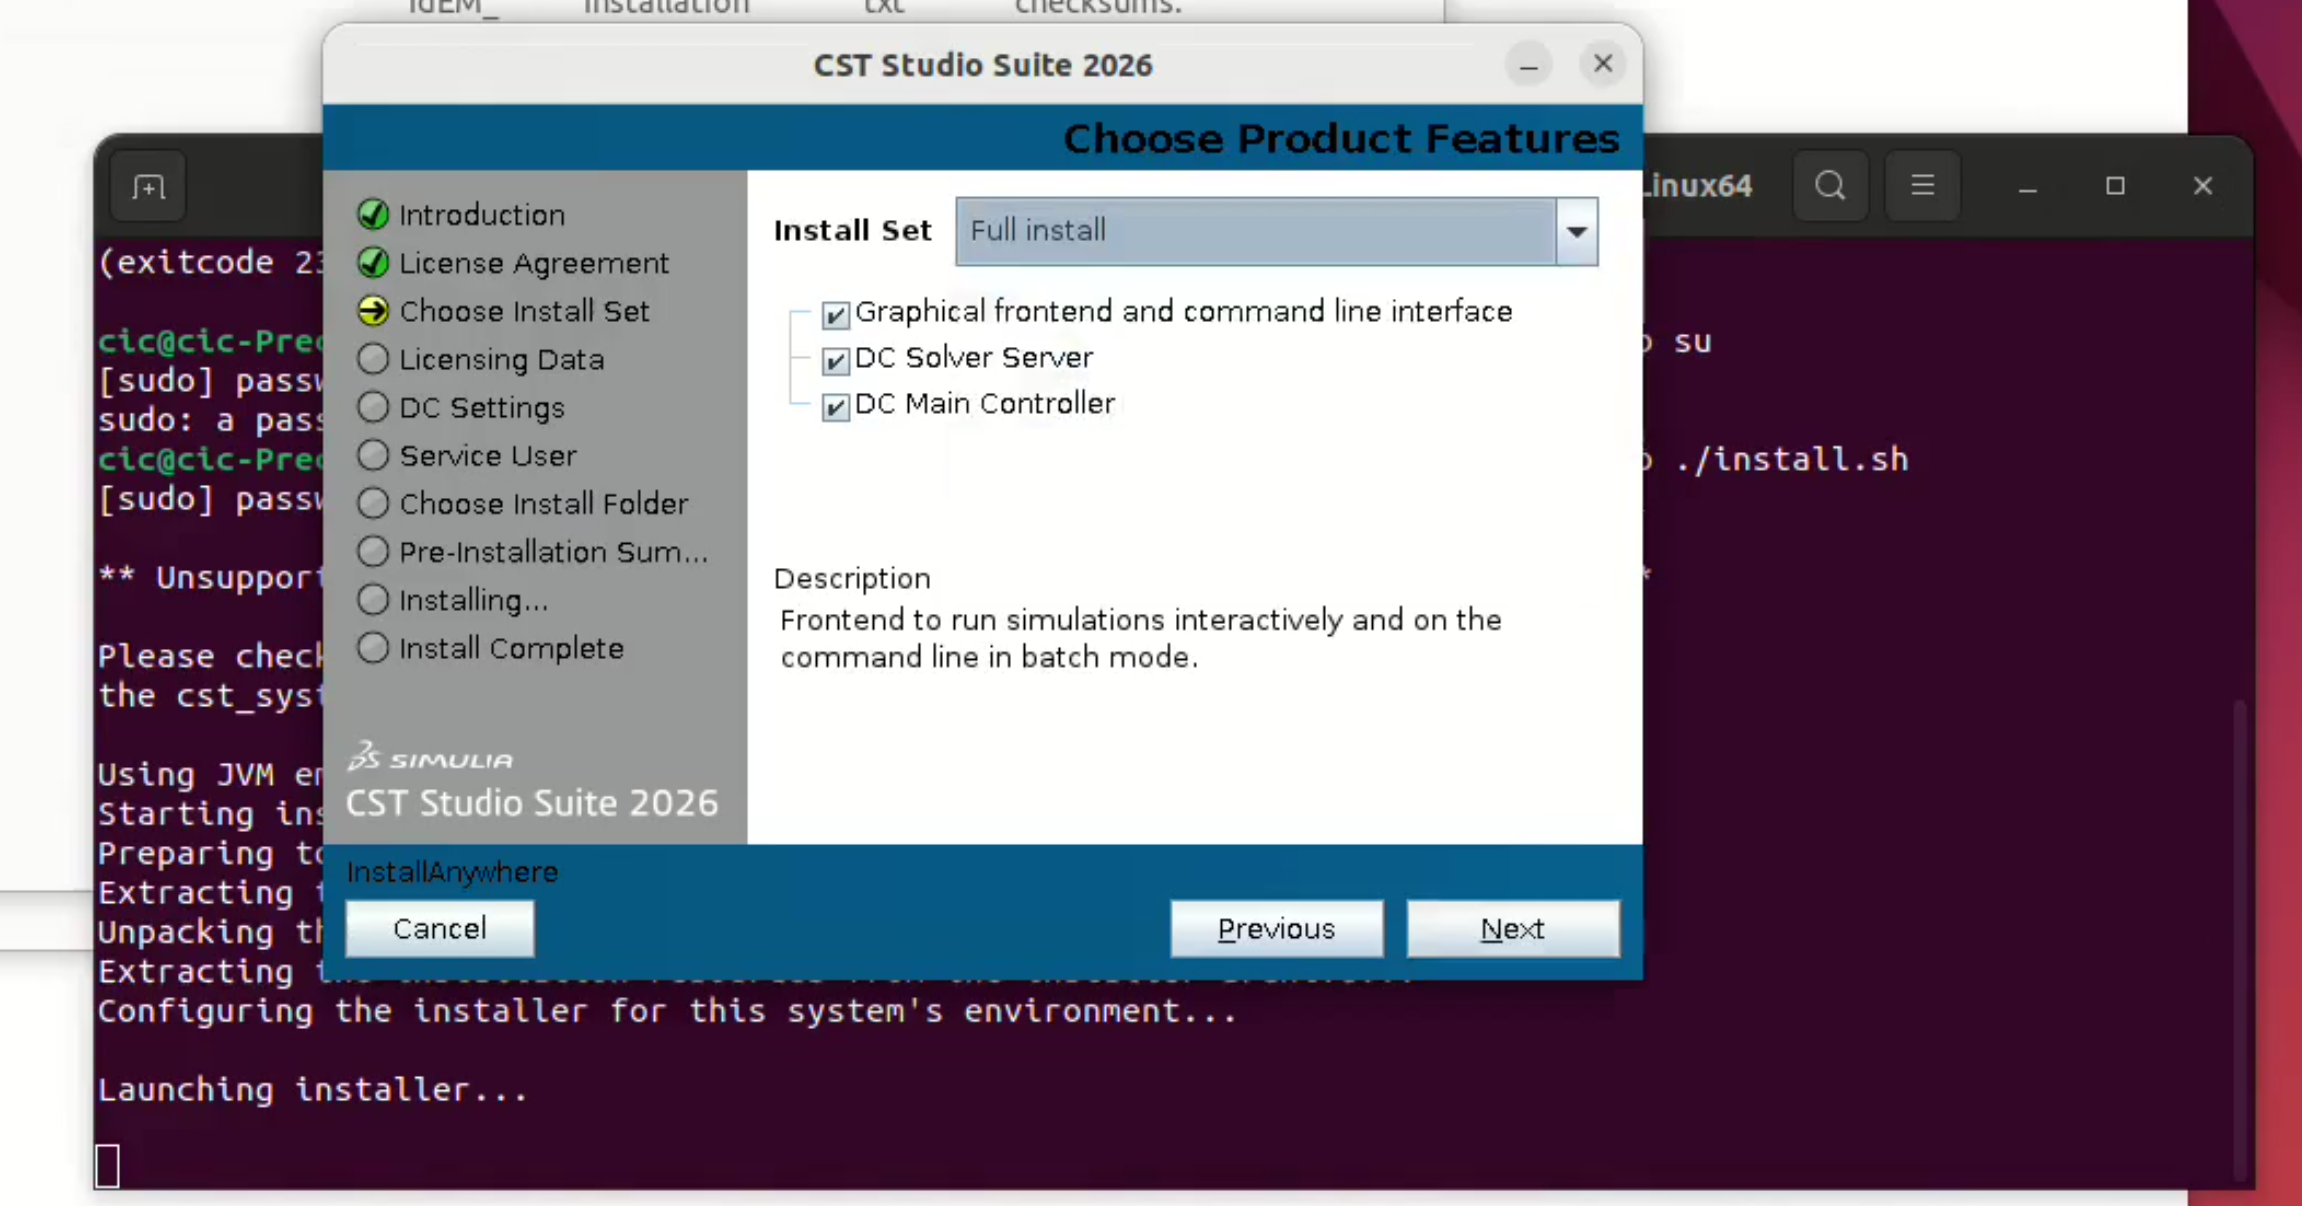Screen dimensions: 2302x1206
Task: Click the License Agreement green checkmark icon
Action: click(x=373, y=262)
